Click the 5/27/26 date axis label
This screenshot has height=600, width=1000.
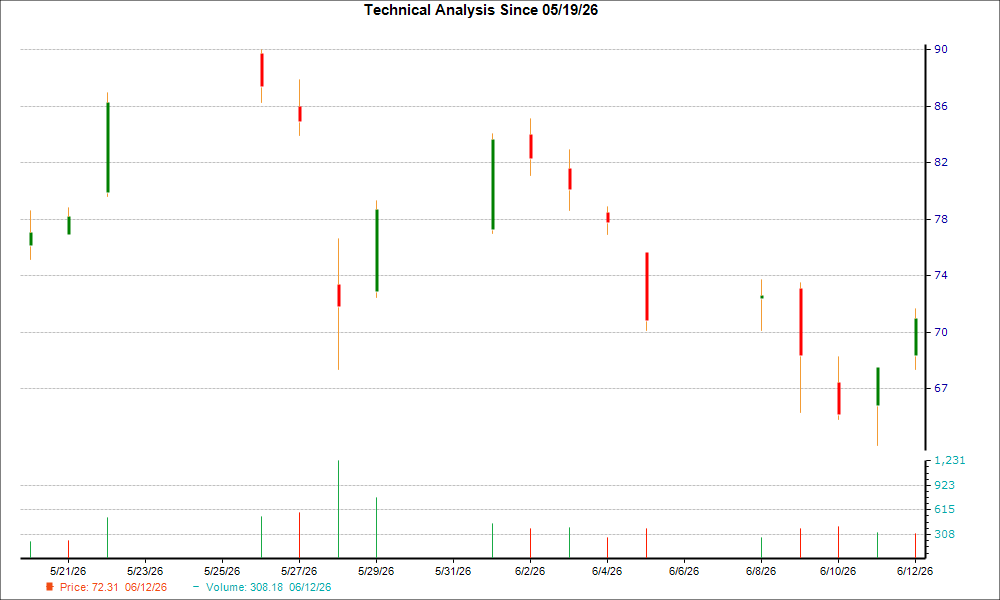(299, 571)
